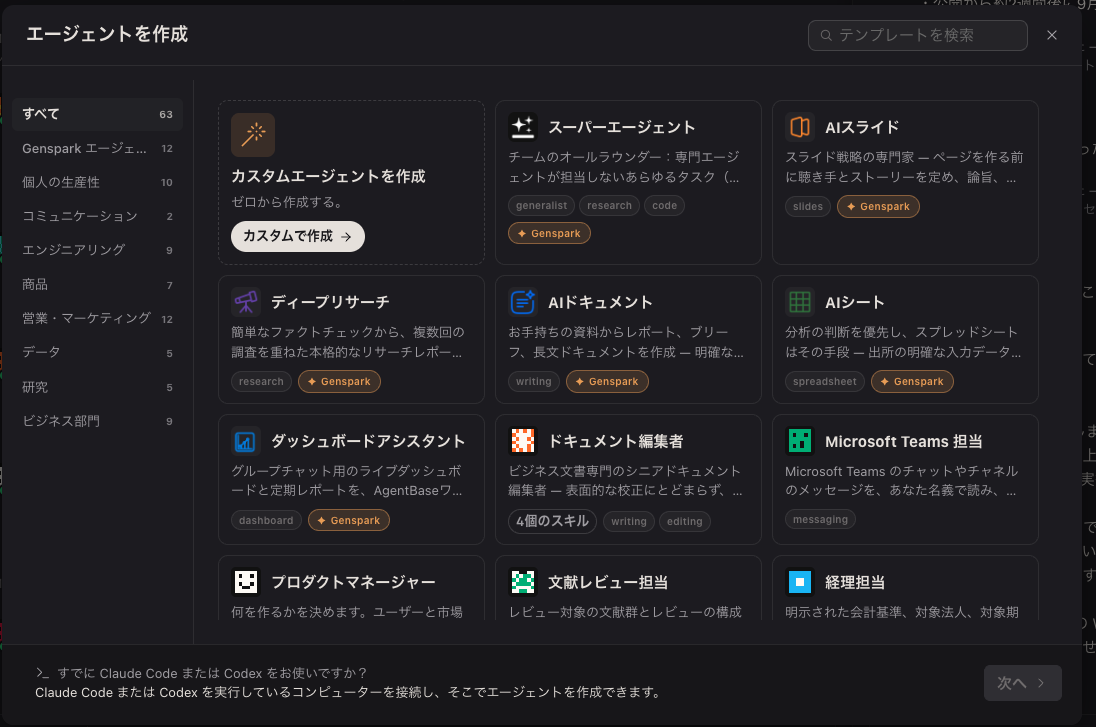
Task: Open the ドキュメント編集者 template title
Action: [616, 441]
